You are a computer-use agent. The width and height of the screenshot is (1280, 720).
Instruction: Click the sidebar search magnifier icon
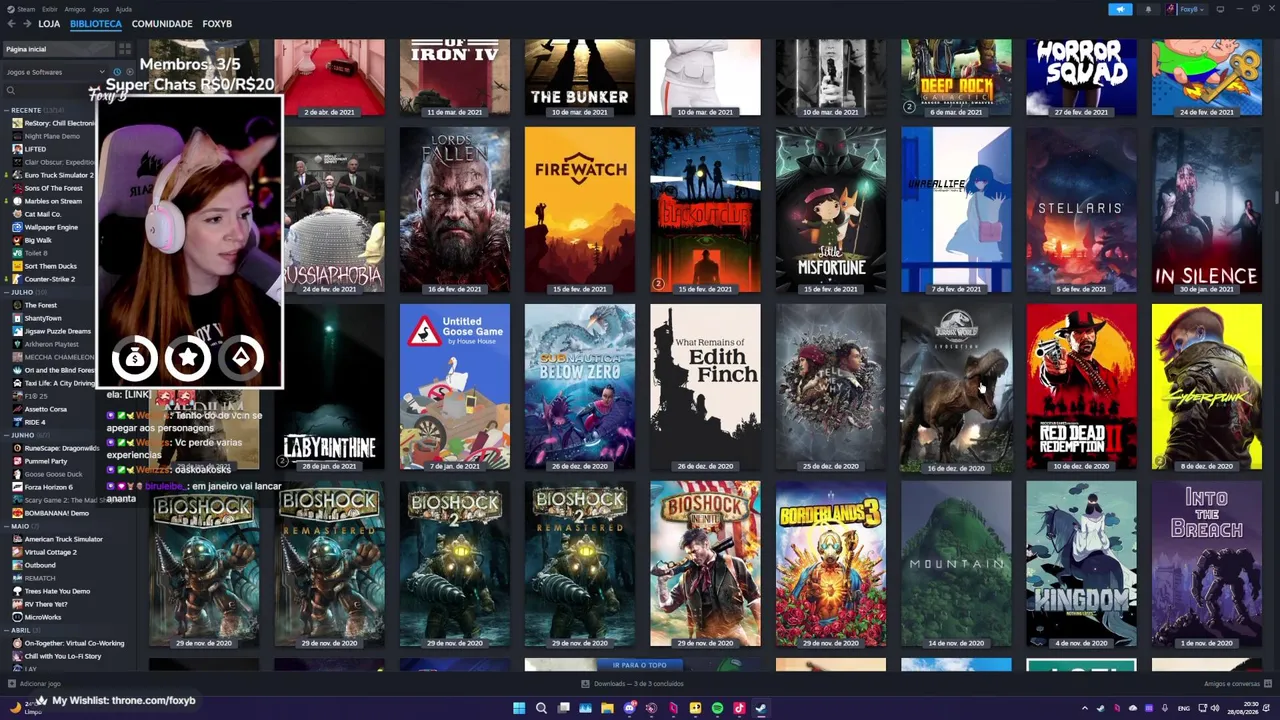tap(11, 91)
